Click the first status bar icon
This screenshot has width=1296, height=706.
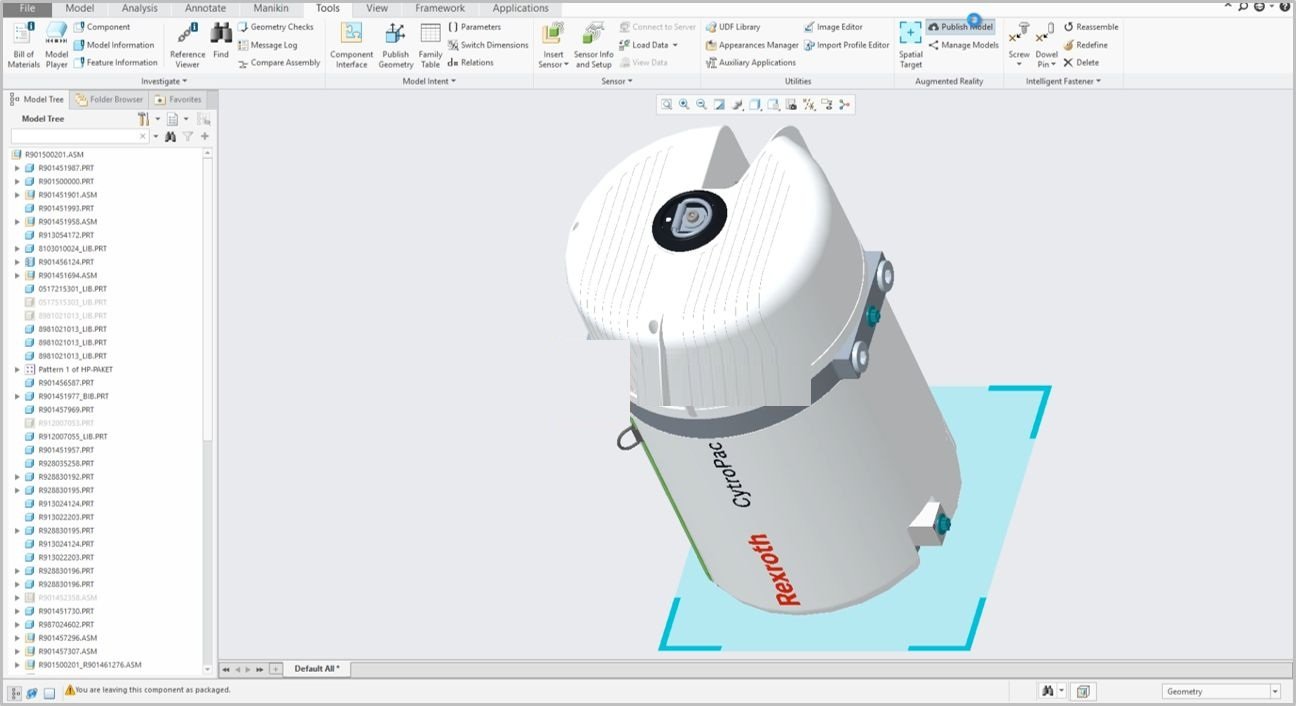click(x=15, y=691)
